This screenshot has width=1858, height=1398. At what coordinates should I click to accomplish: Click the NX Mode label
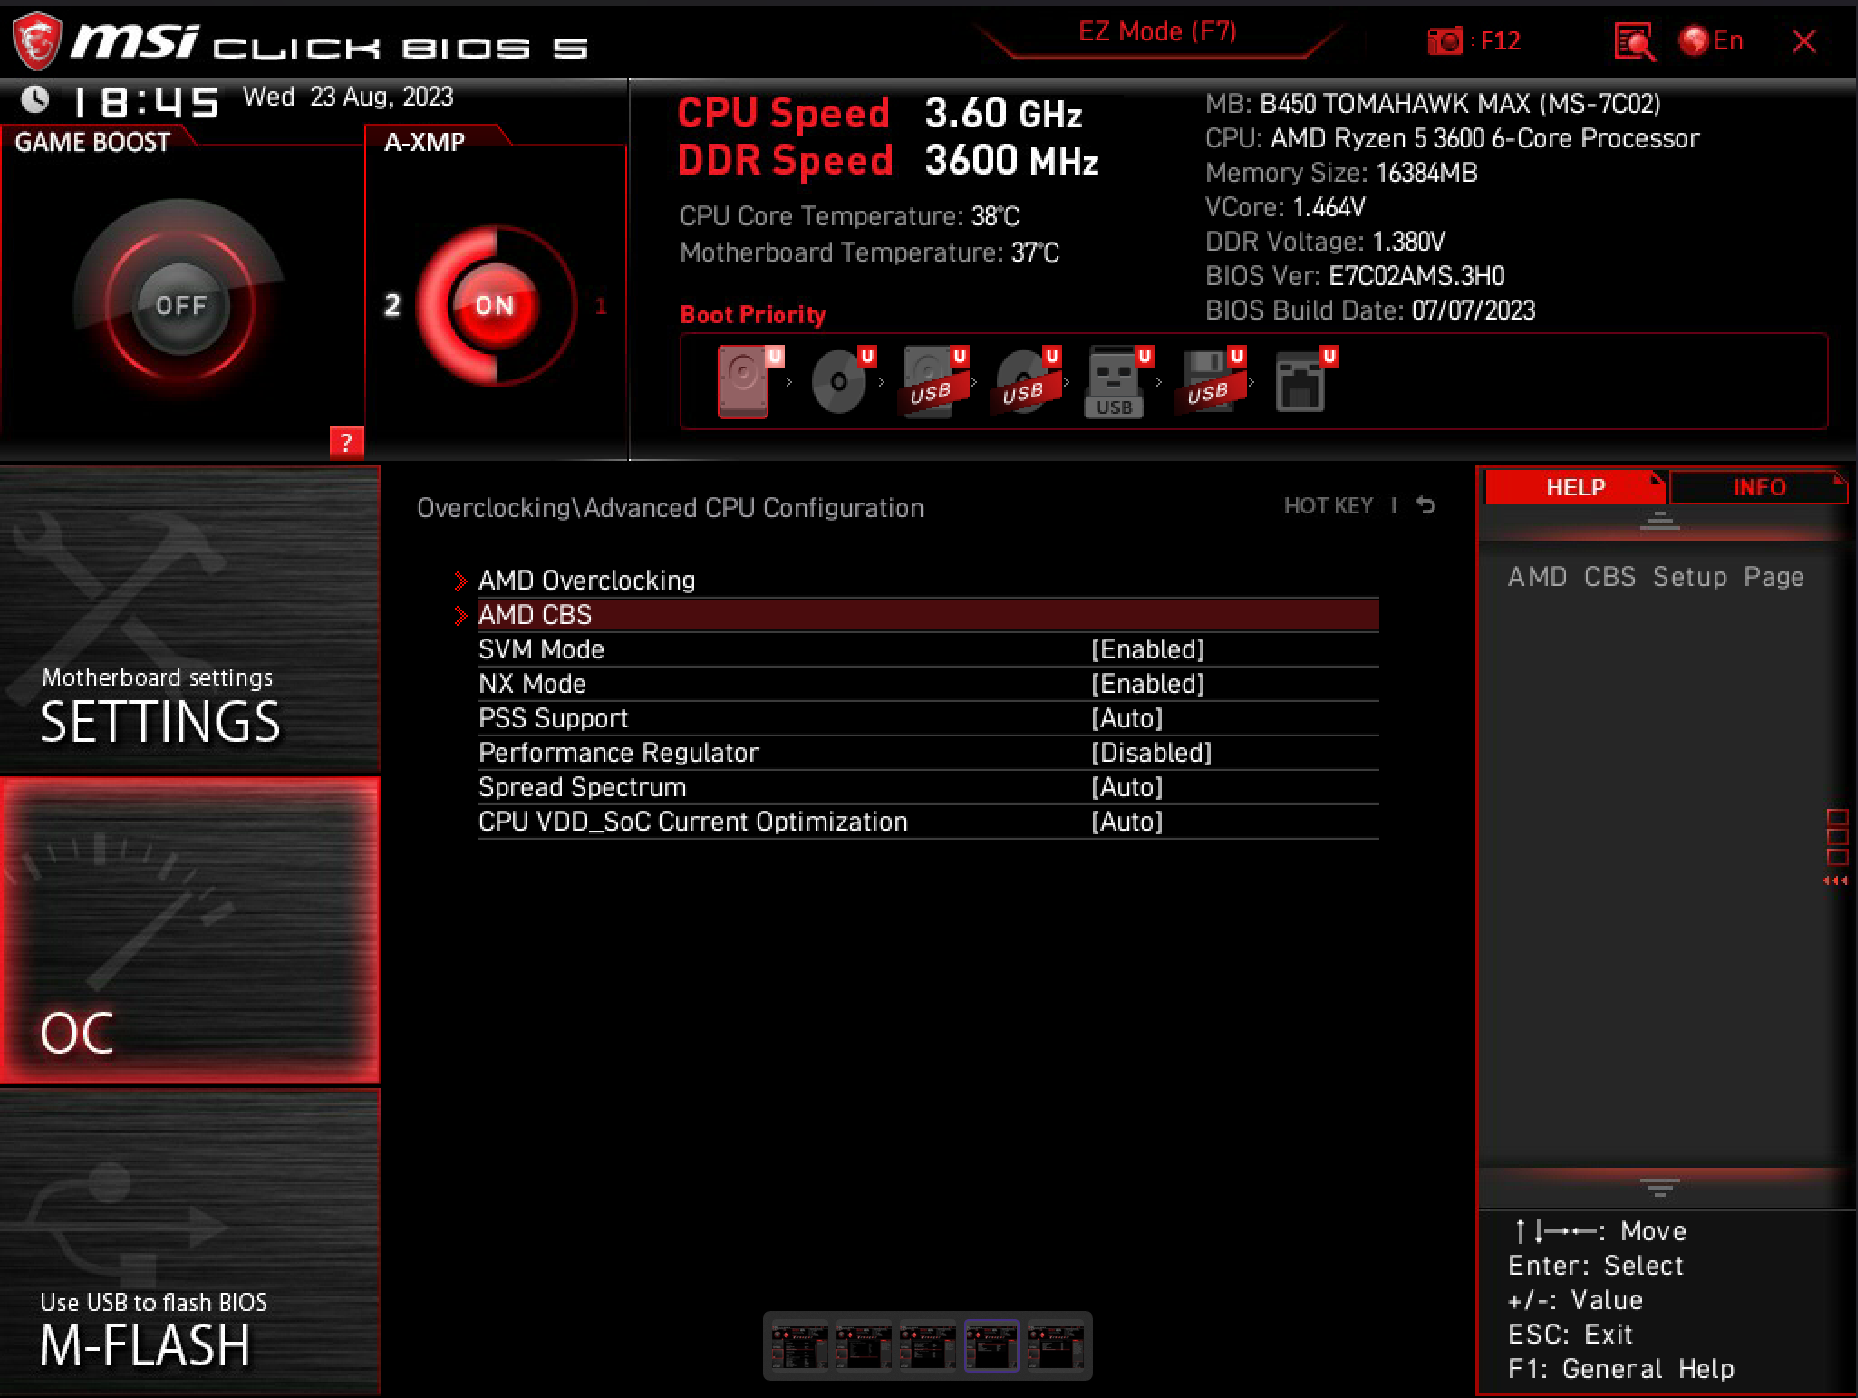(x=532, y=684)
